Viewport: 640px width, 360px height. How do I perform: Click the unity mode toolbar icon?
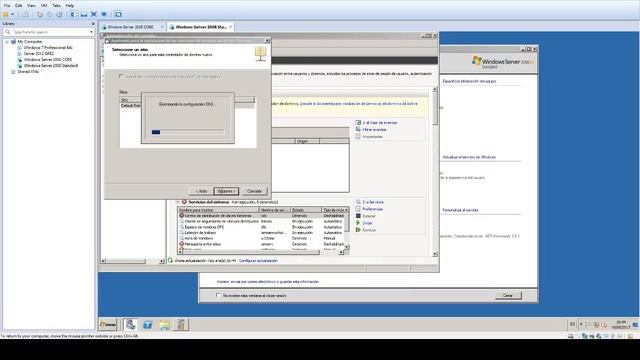point(104,14)
